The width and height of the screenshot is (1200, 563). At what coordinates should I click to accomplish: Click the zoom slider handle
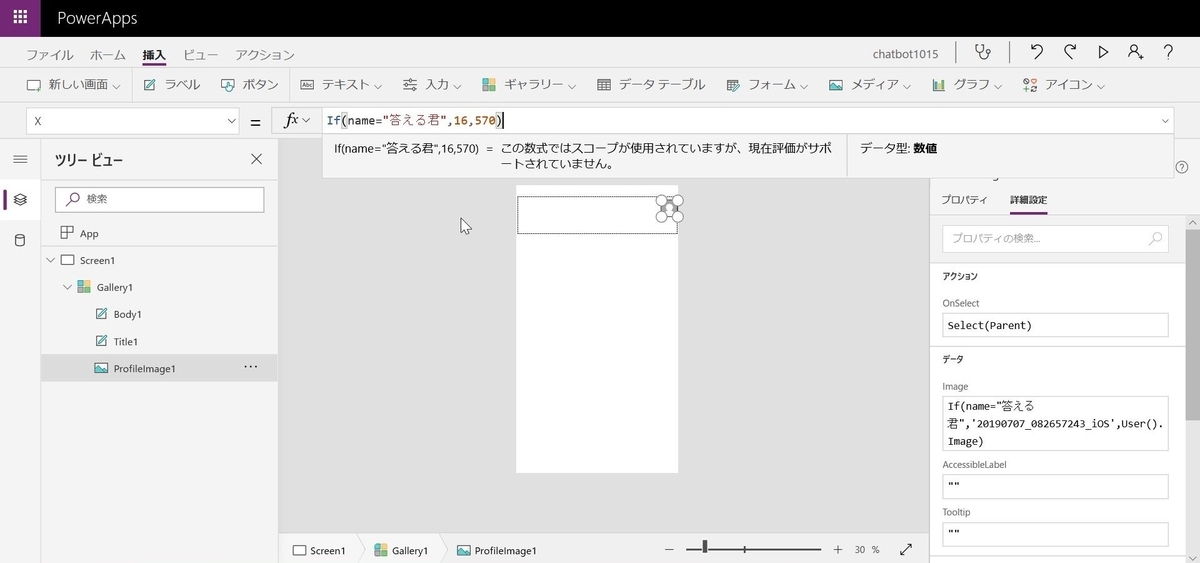pyautogui.click(x=705, y=547)
